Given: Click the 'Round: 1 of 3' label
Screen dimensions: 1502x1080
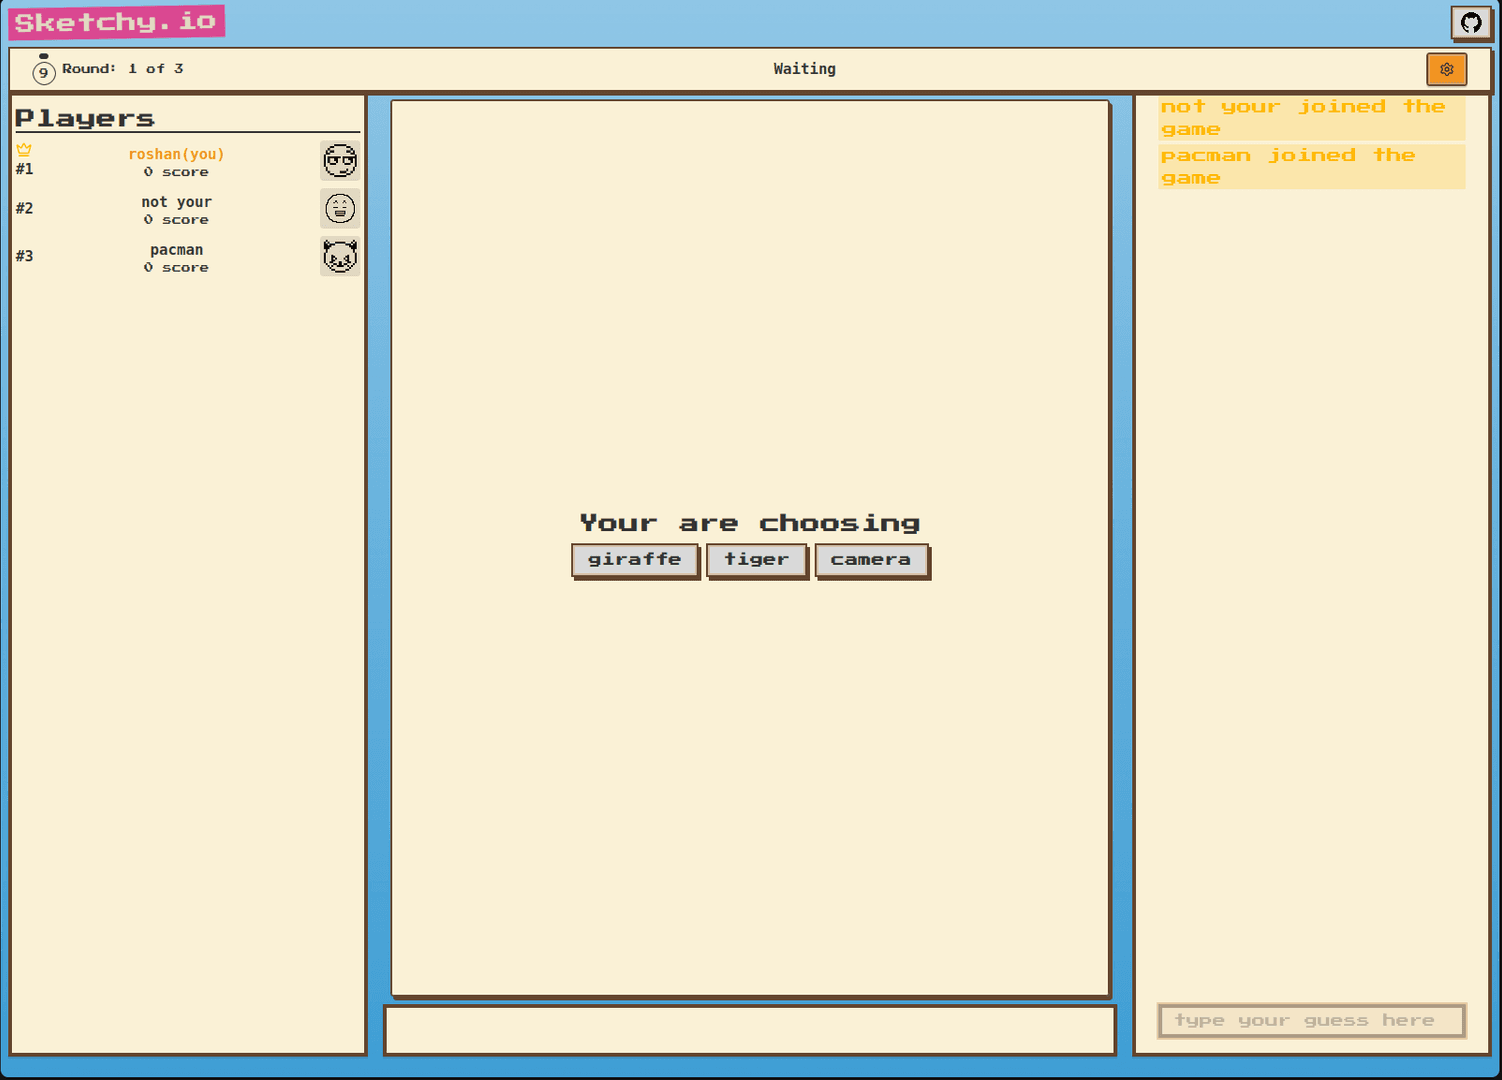Looking at the screenshot, I should click(122, 69).
